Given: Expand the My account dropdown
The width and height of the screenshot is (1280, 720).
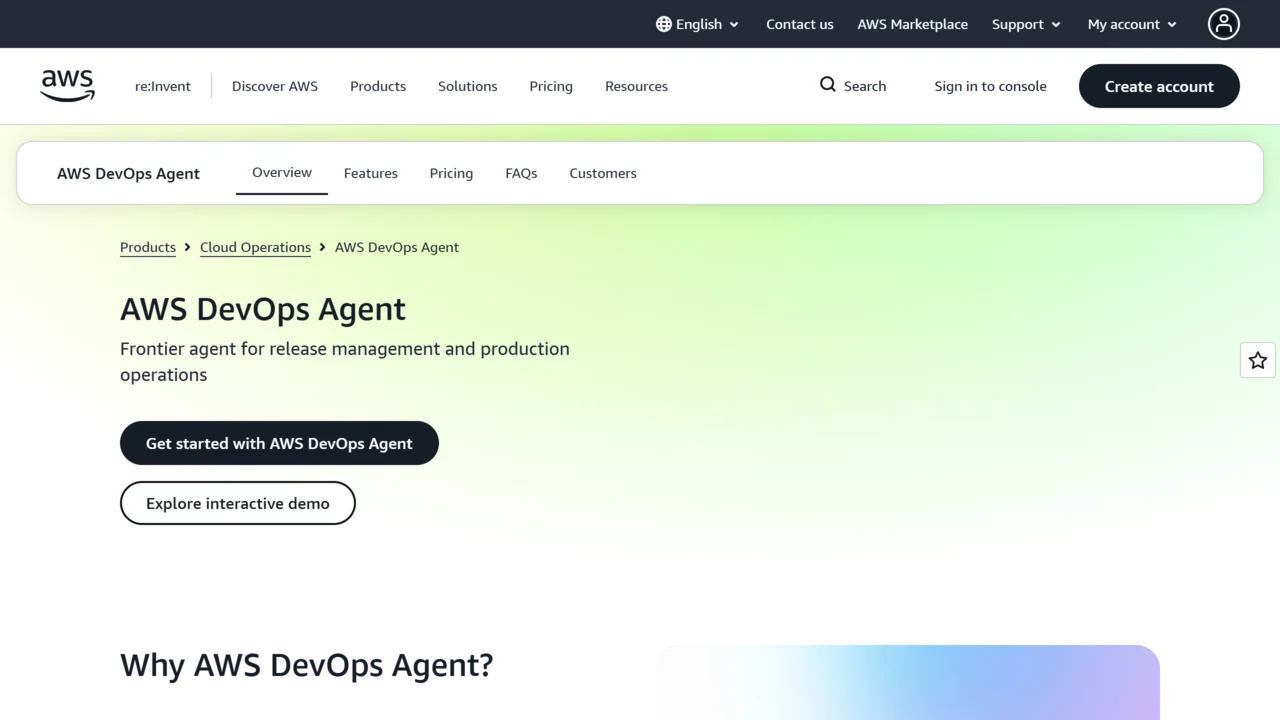Looking at the screenshot, I should pyautogui.click(x=1132, y=24).
